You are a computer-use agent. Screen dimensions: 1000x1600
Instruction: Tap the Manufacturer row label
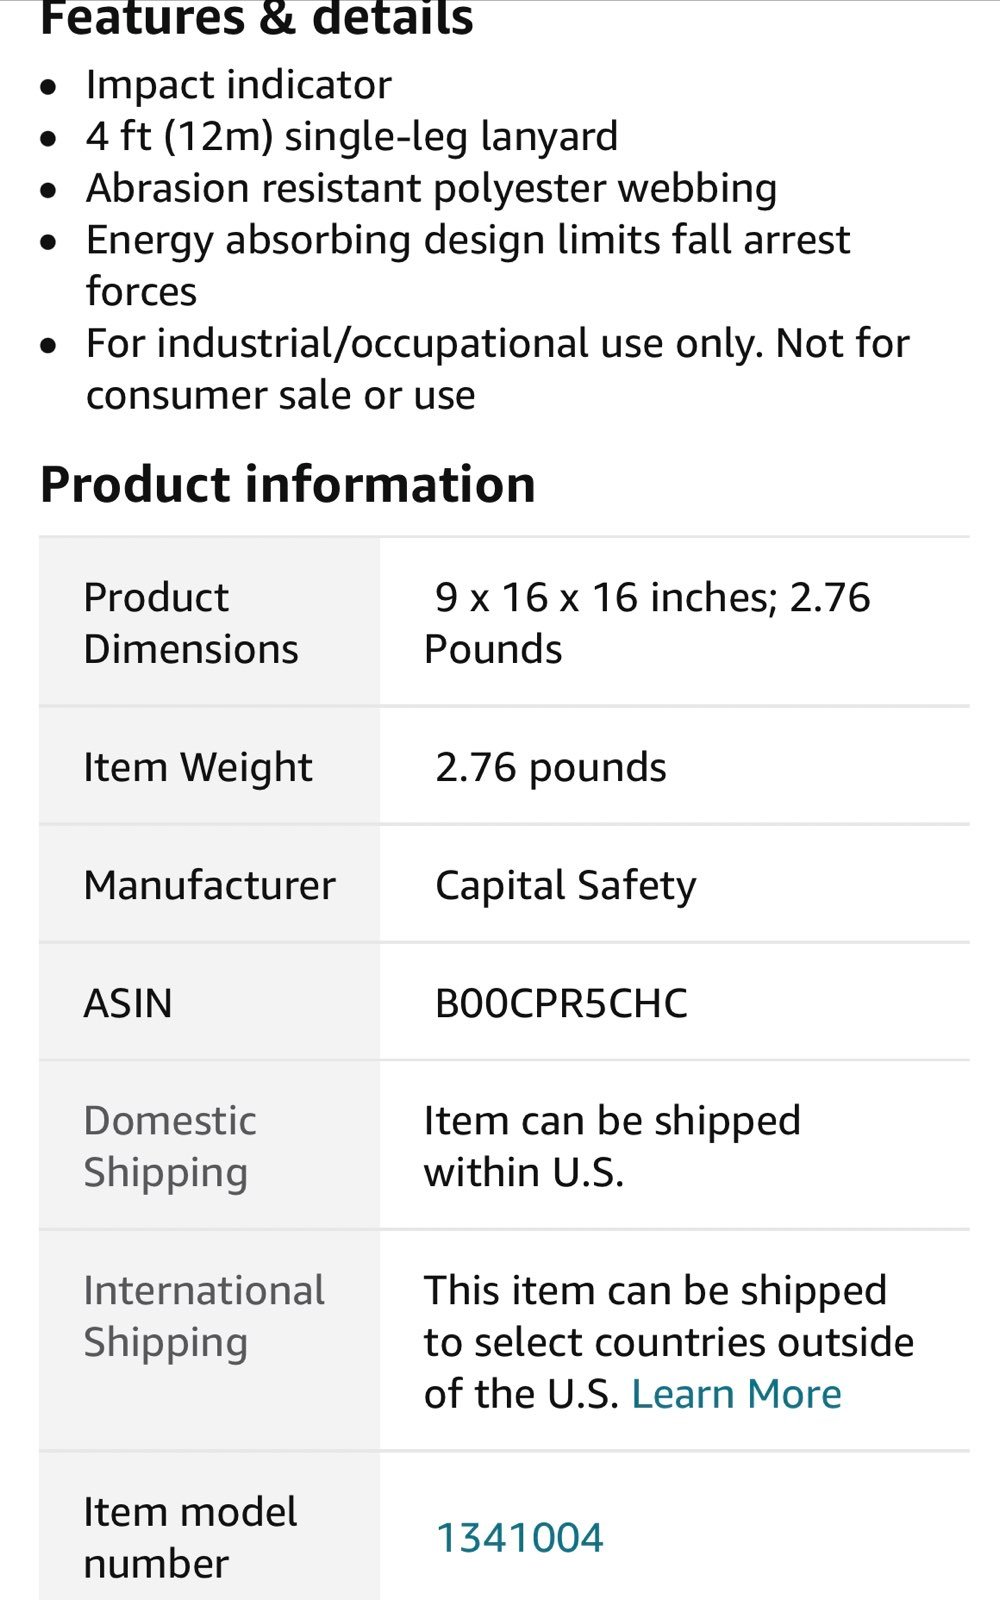coord(210,885)
